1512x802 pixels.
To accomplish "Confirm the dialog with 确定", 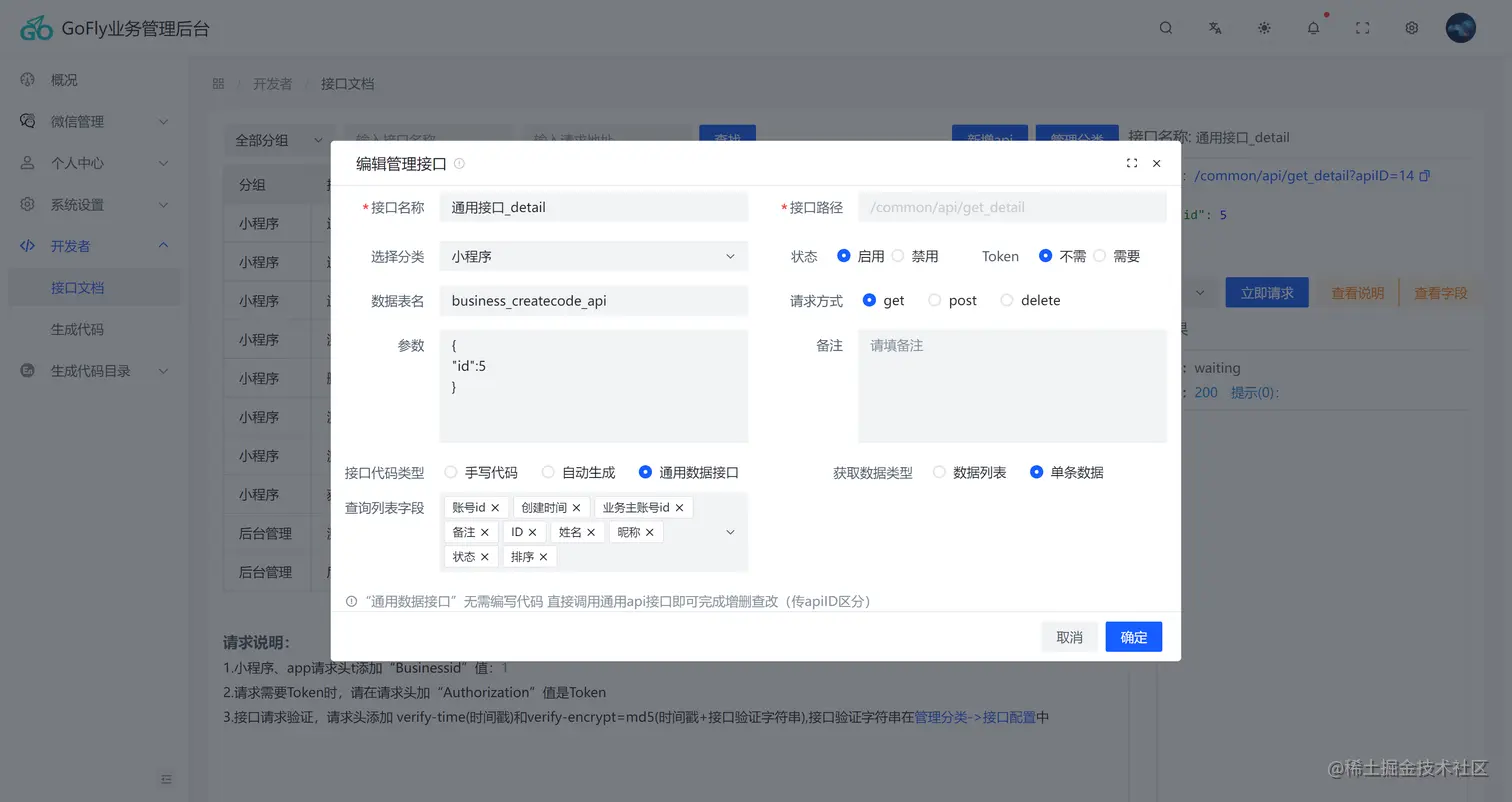I will click(x=1134, y=637).
